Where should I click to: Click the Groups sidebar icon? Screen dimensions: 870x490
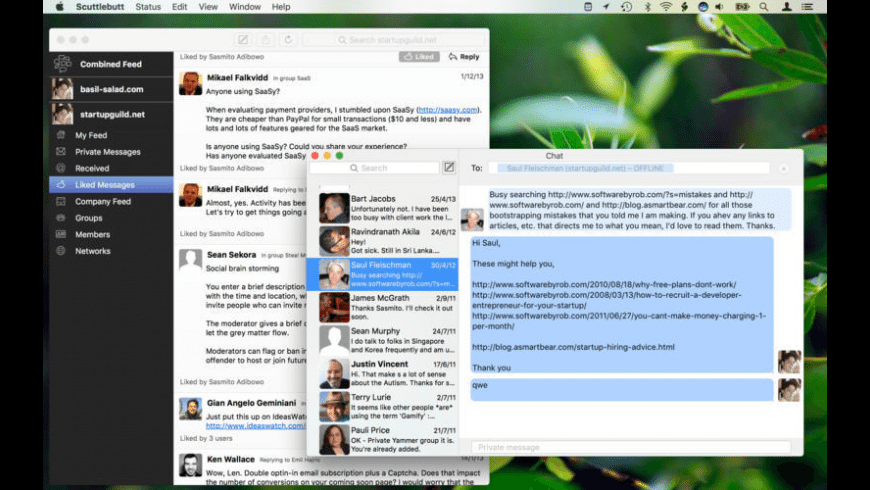(61, 218)
